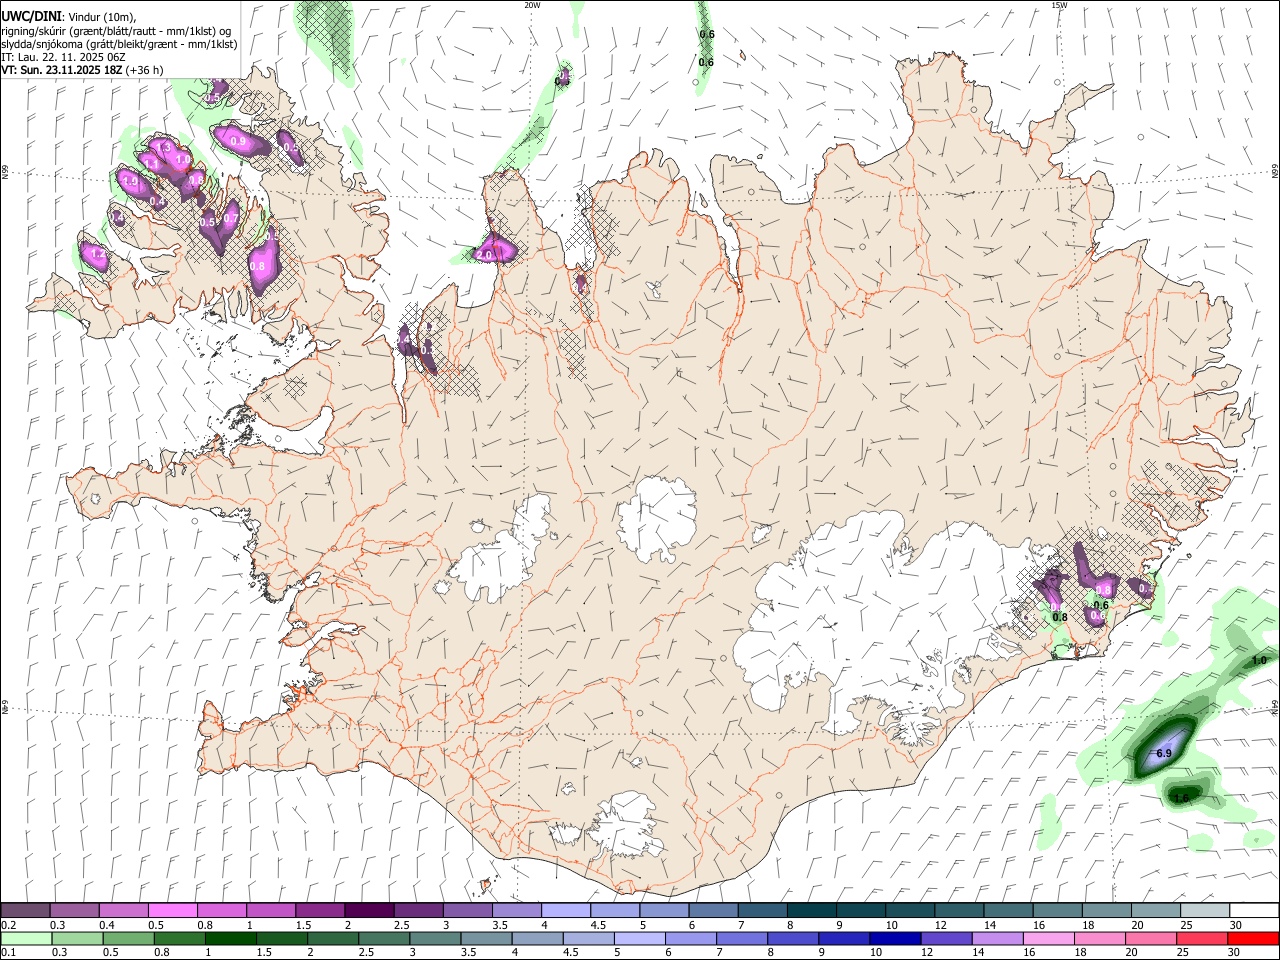The width and height of the screenshot is (1280, 960).
Task: Pick navy blue lower swatch starting at 10
Action: [895, 939]
